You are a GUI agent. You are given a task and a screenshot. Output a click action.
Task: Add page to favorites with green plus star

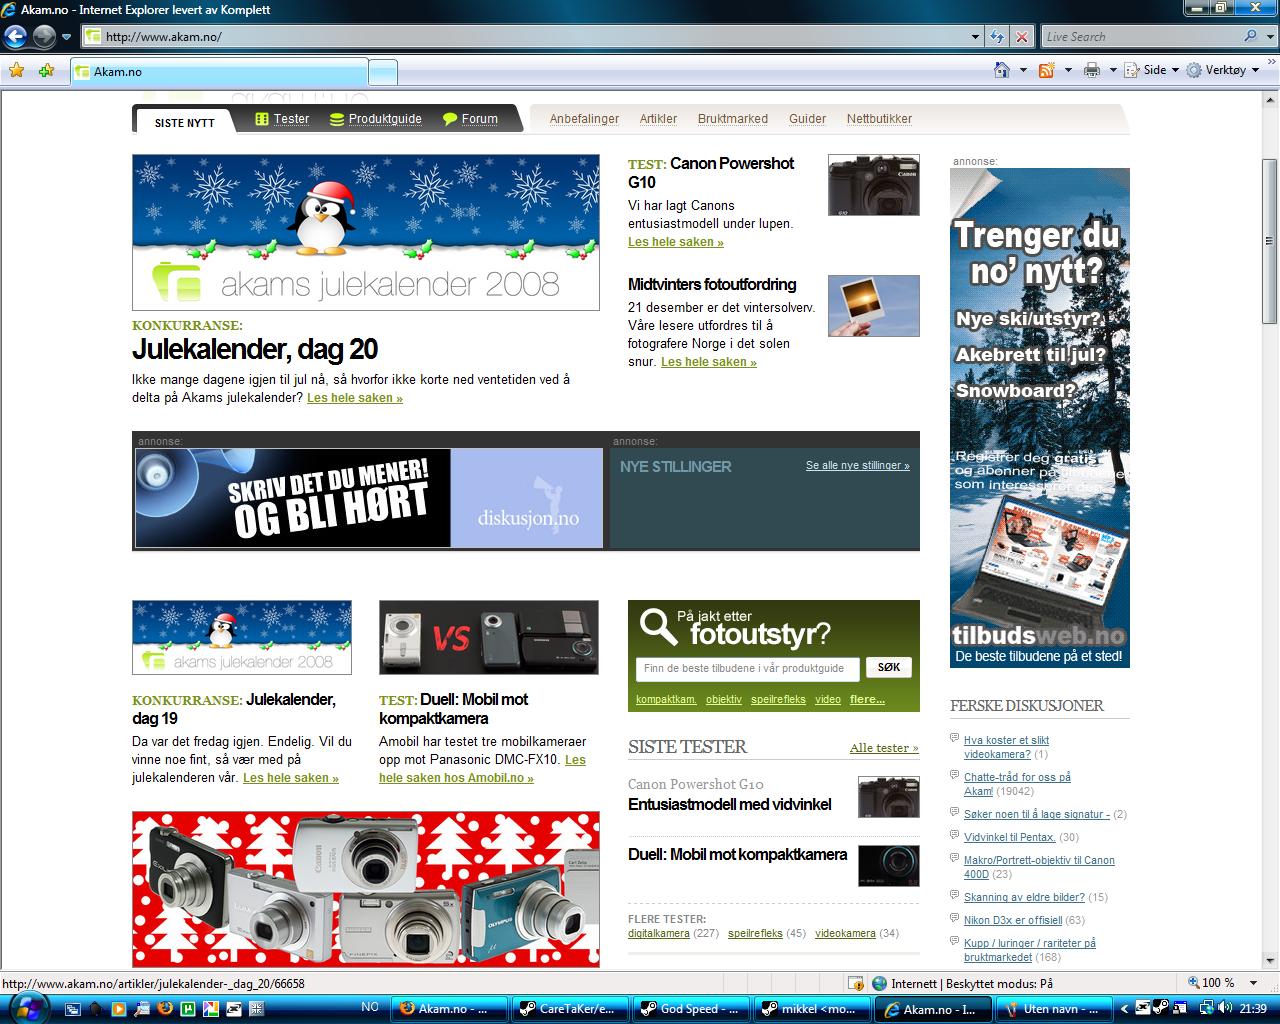(x=46, y=70)
